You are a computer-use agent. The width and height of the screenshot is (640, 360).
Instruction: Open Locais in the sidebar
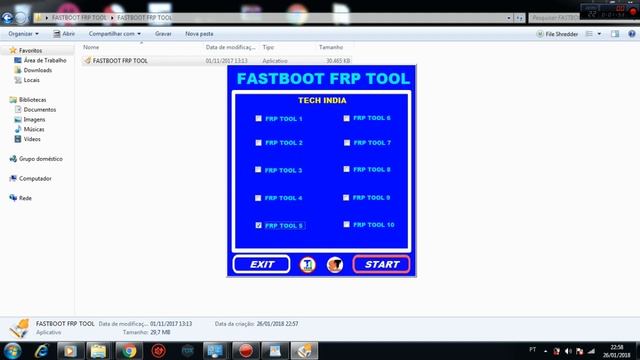pyautogui.click(x=27, y=80)
